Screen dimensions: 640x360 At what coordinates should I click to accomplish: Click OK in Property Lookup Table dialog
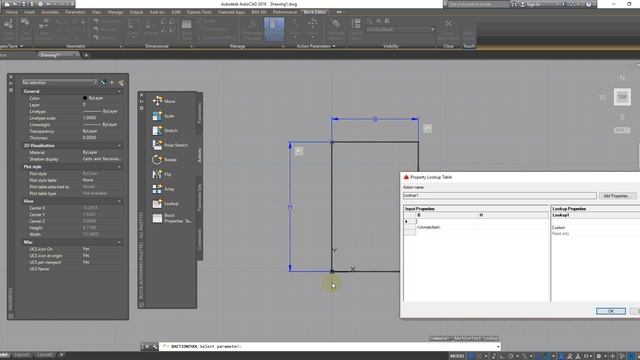[611, 311]
